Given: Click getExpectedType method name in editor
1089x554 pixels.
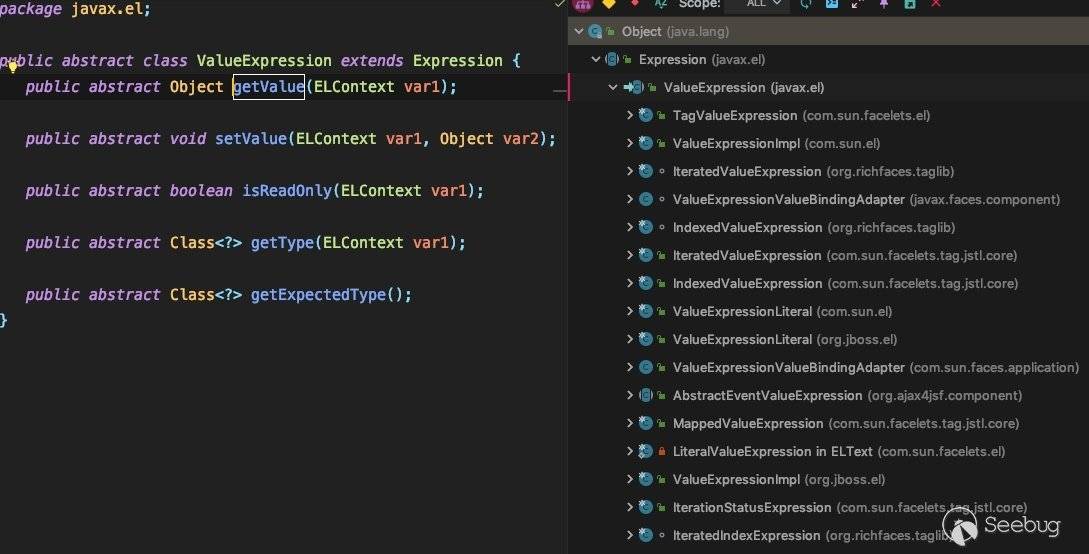Looking at the screenshot, I should (318, 295).
